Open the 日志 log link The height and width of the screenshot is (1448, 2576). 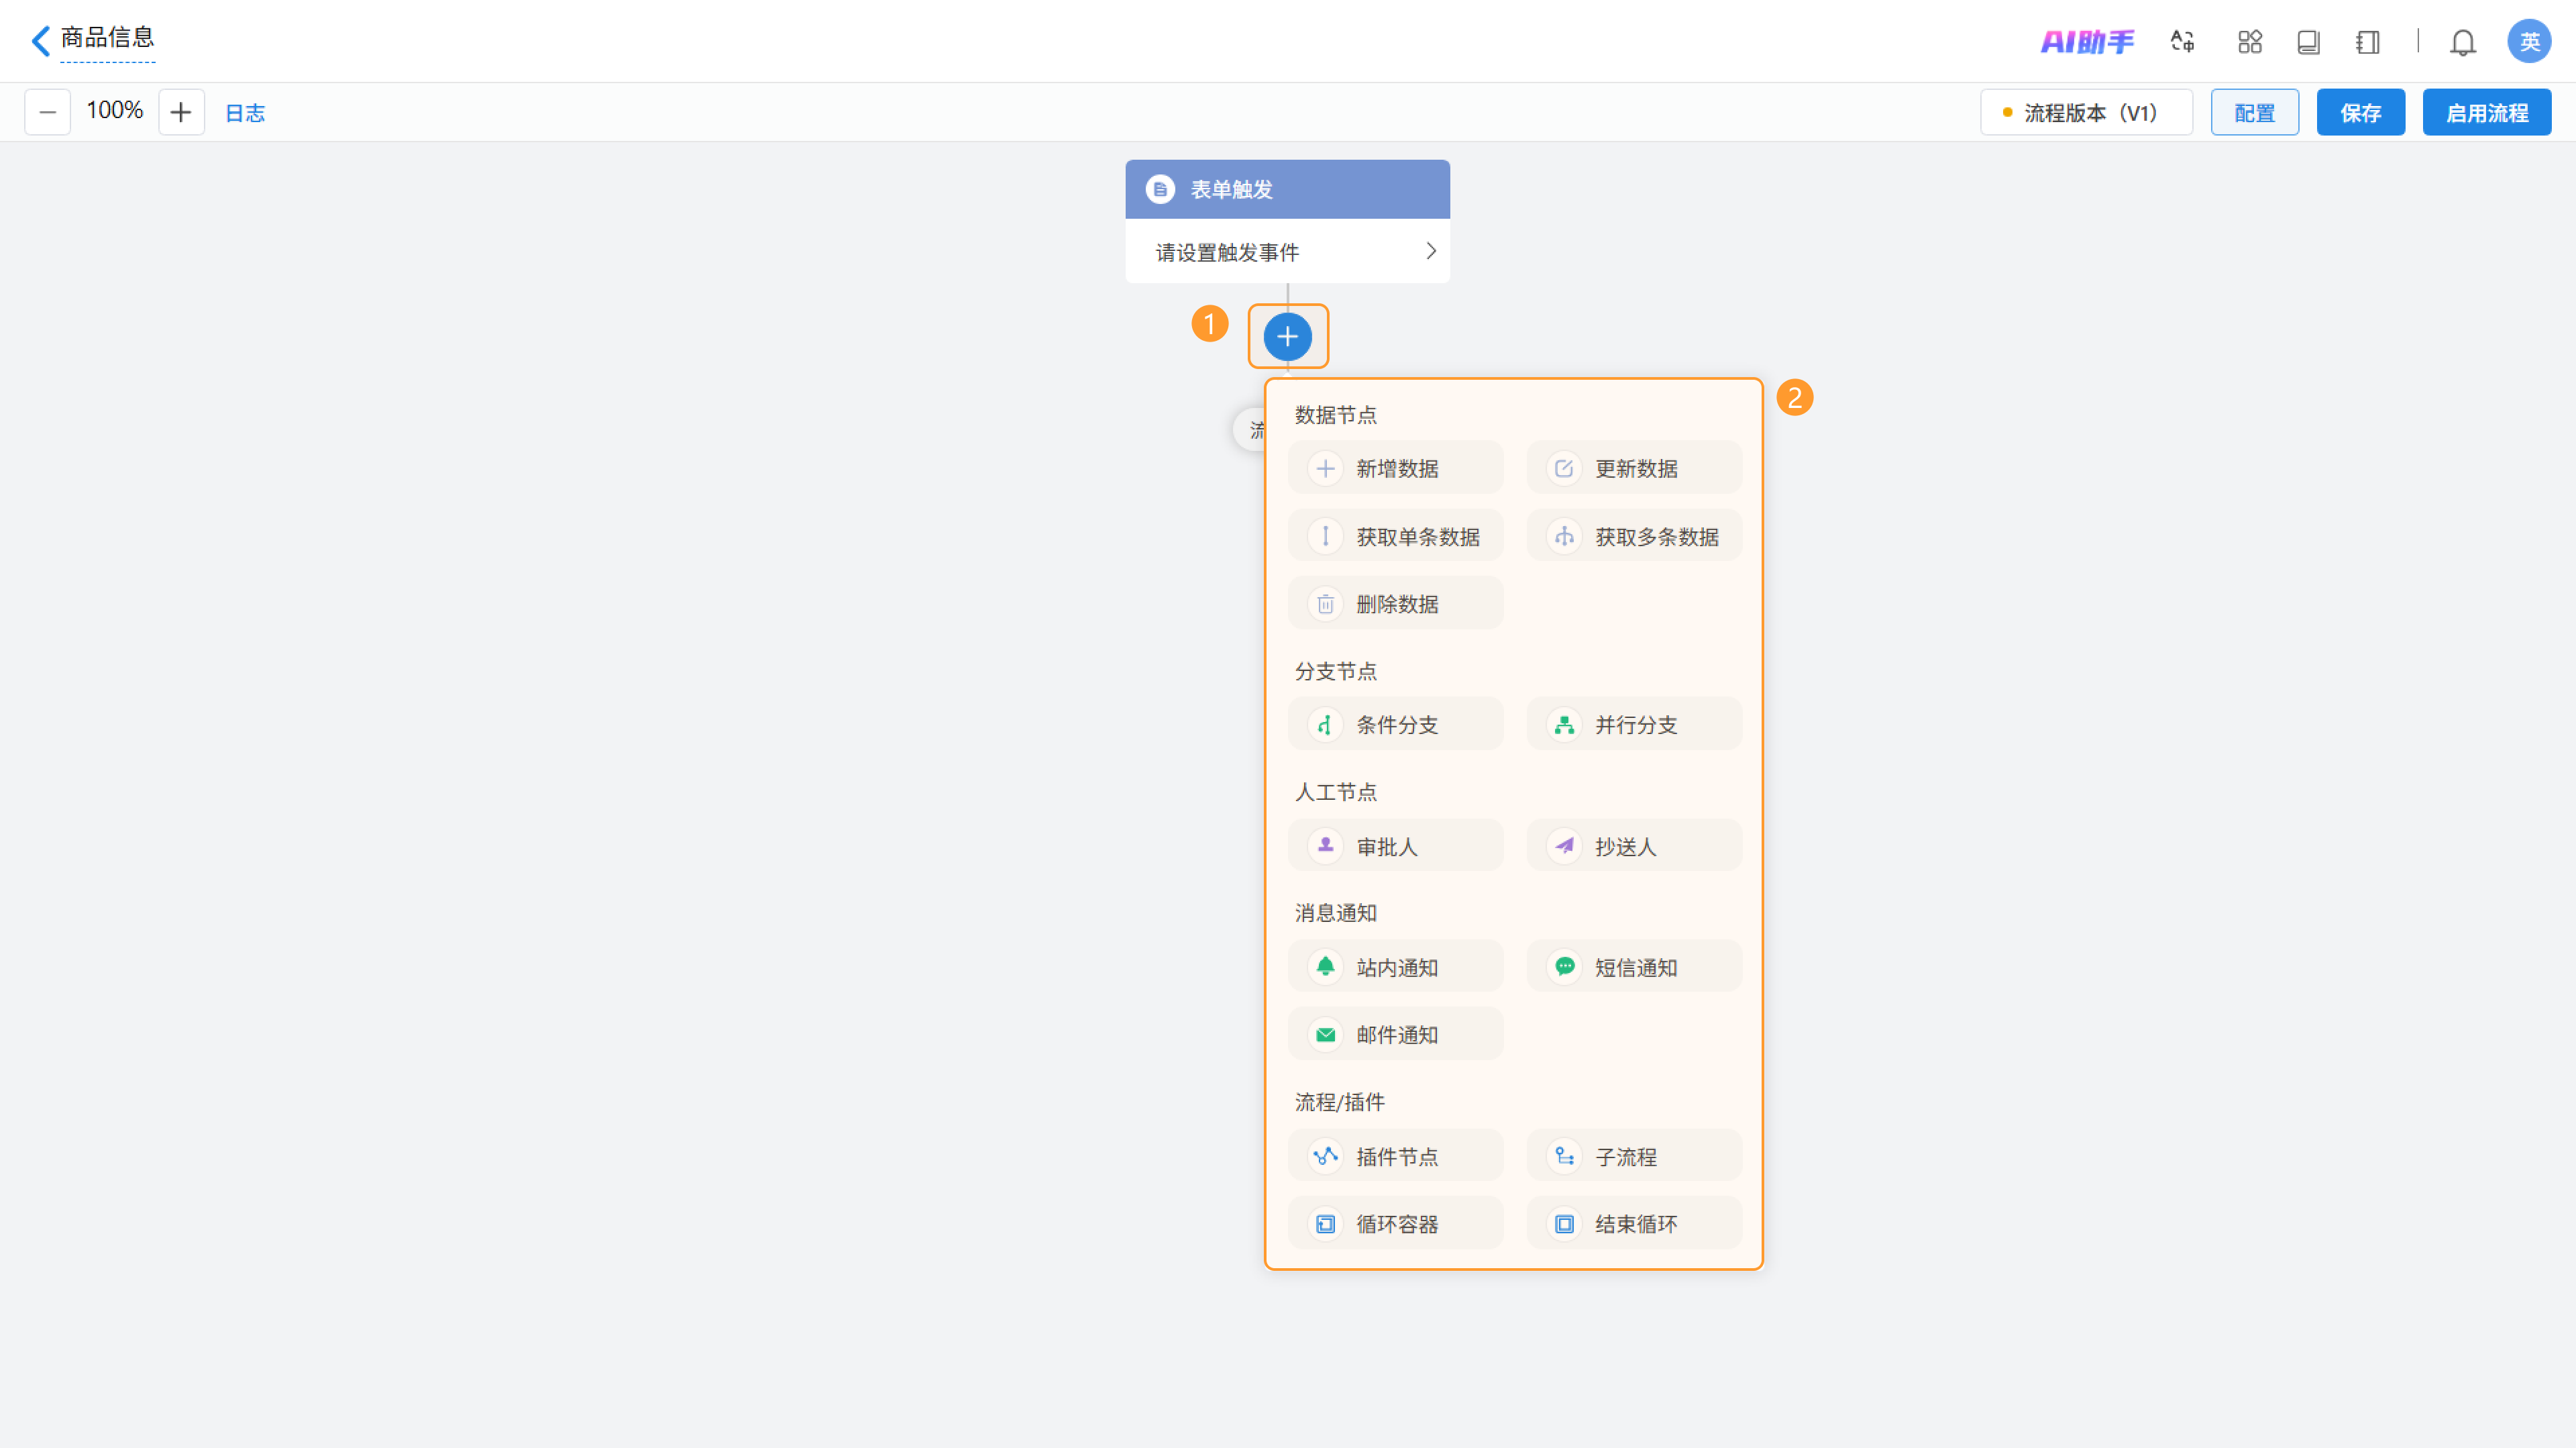coord(245,113)
